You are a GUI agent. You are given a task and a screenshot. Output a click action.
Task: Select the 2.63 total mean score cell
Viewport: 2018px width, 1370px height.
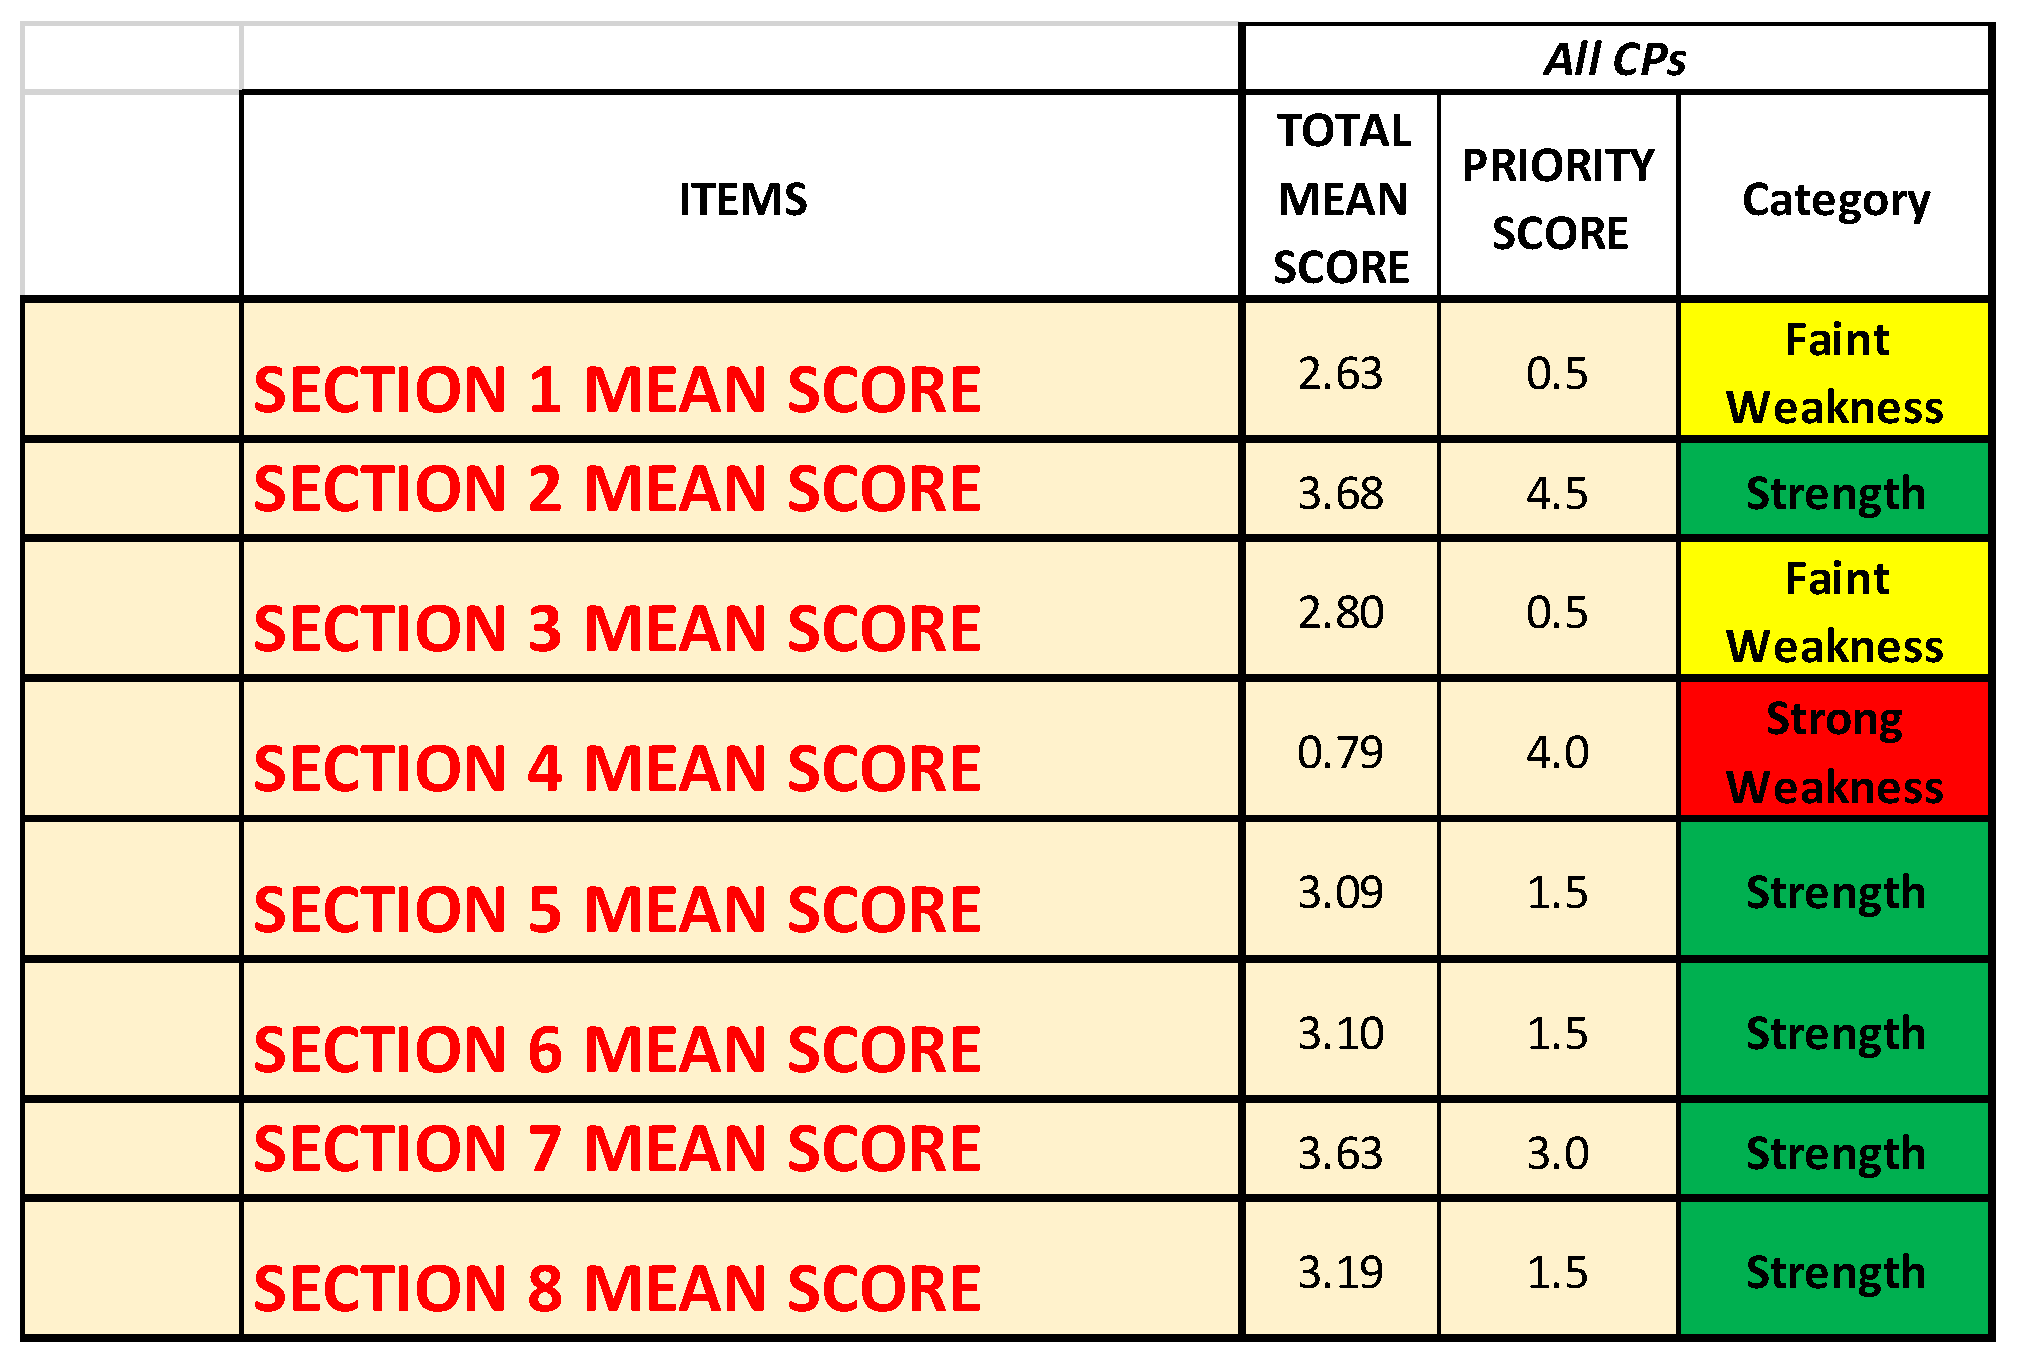[1340, 373]
